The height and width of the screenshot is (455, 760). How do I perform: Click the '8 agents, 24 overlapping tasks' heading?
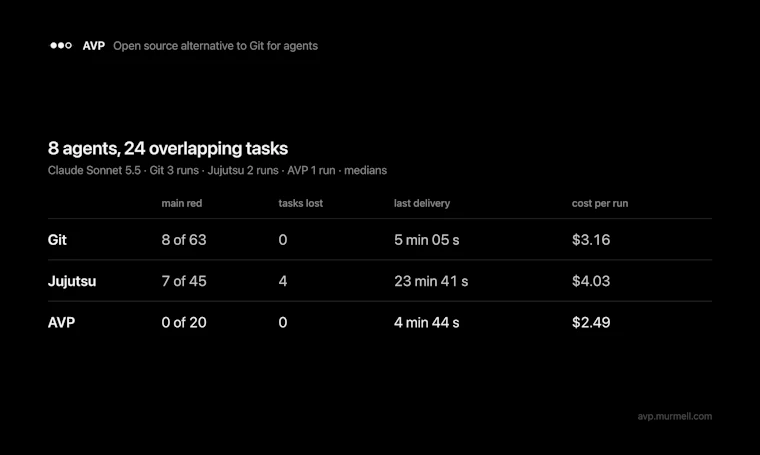tap(168, 148)
